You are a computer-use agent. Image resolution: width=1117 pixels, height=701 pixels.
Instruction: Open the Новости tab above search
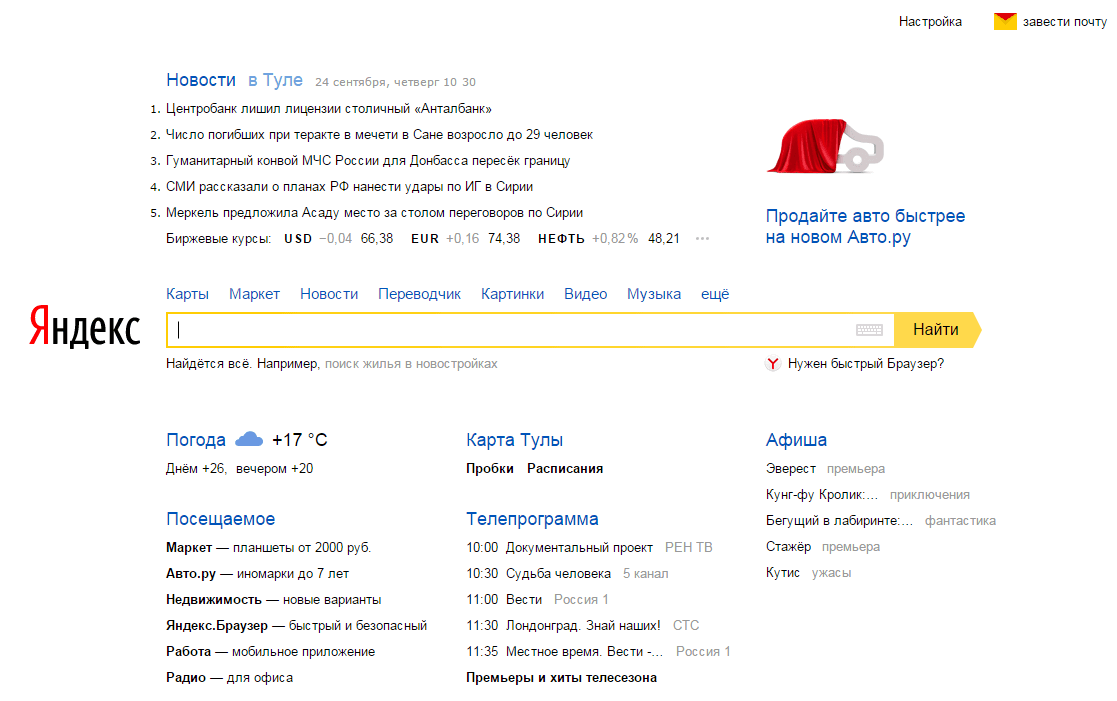(329, 294)
